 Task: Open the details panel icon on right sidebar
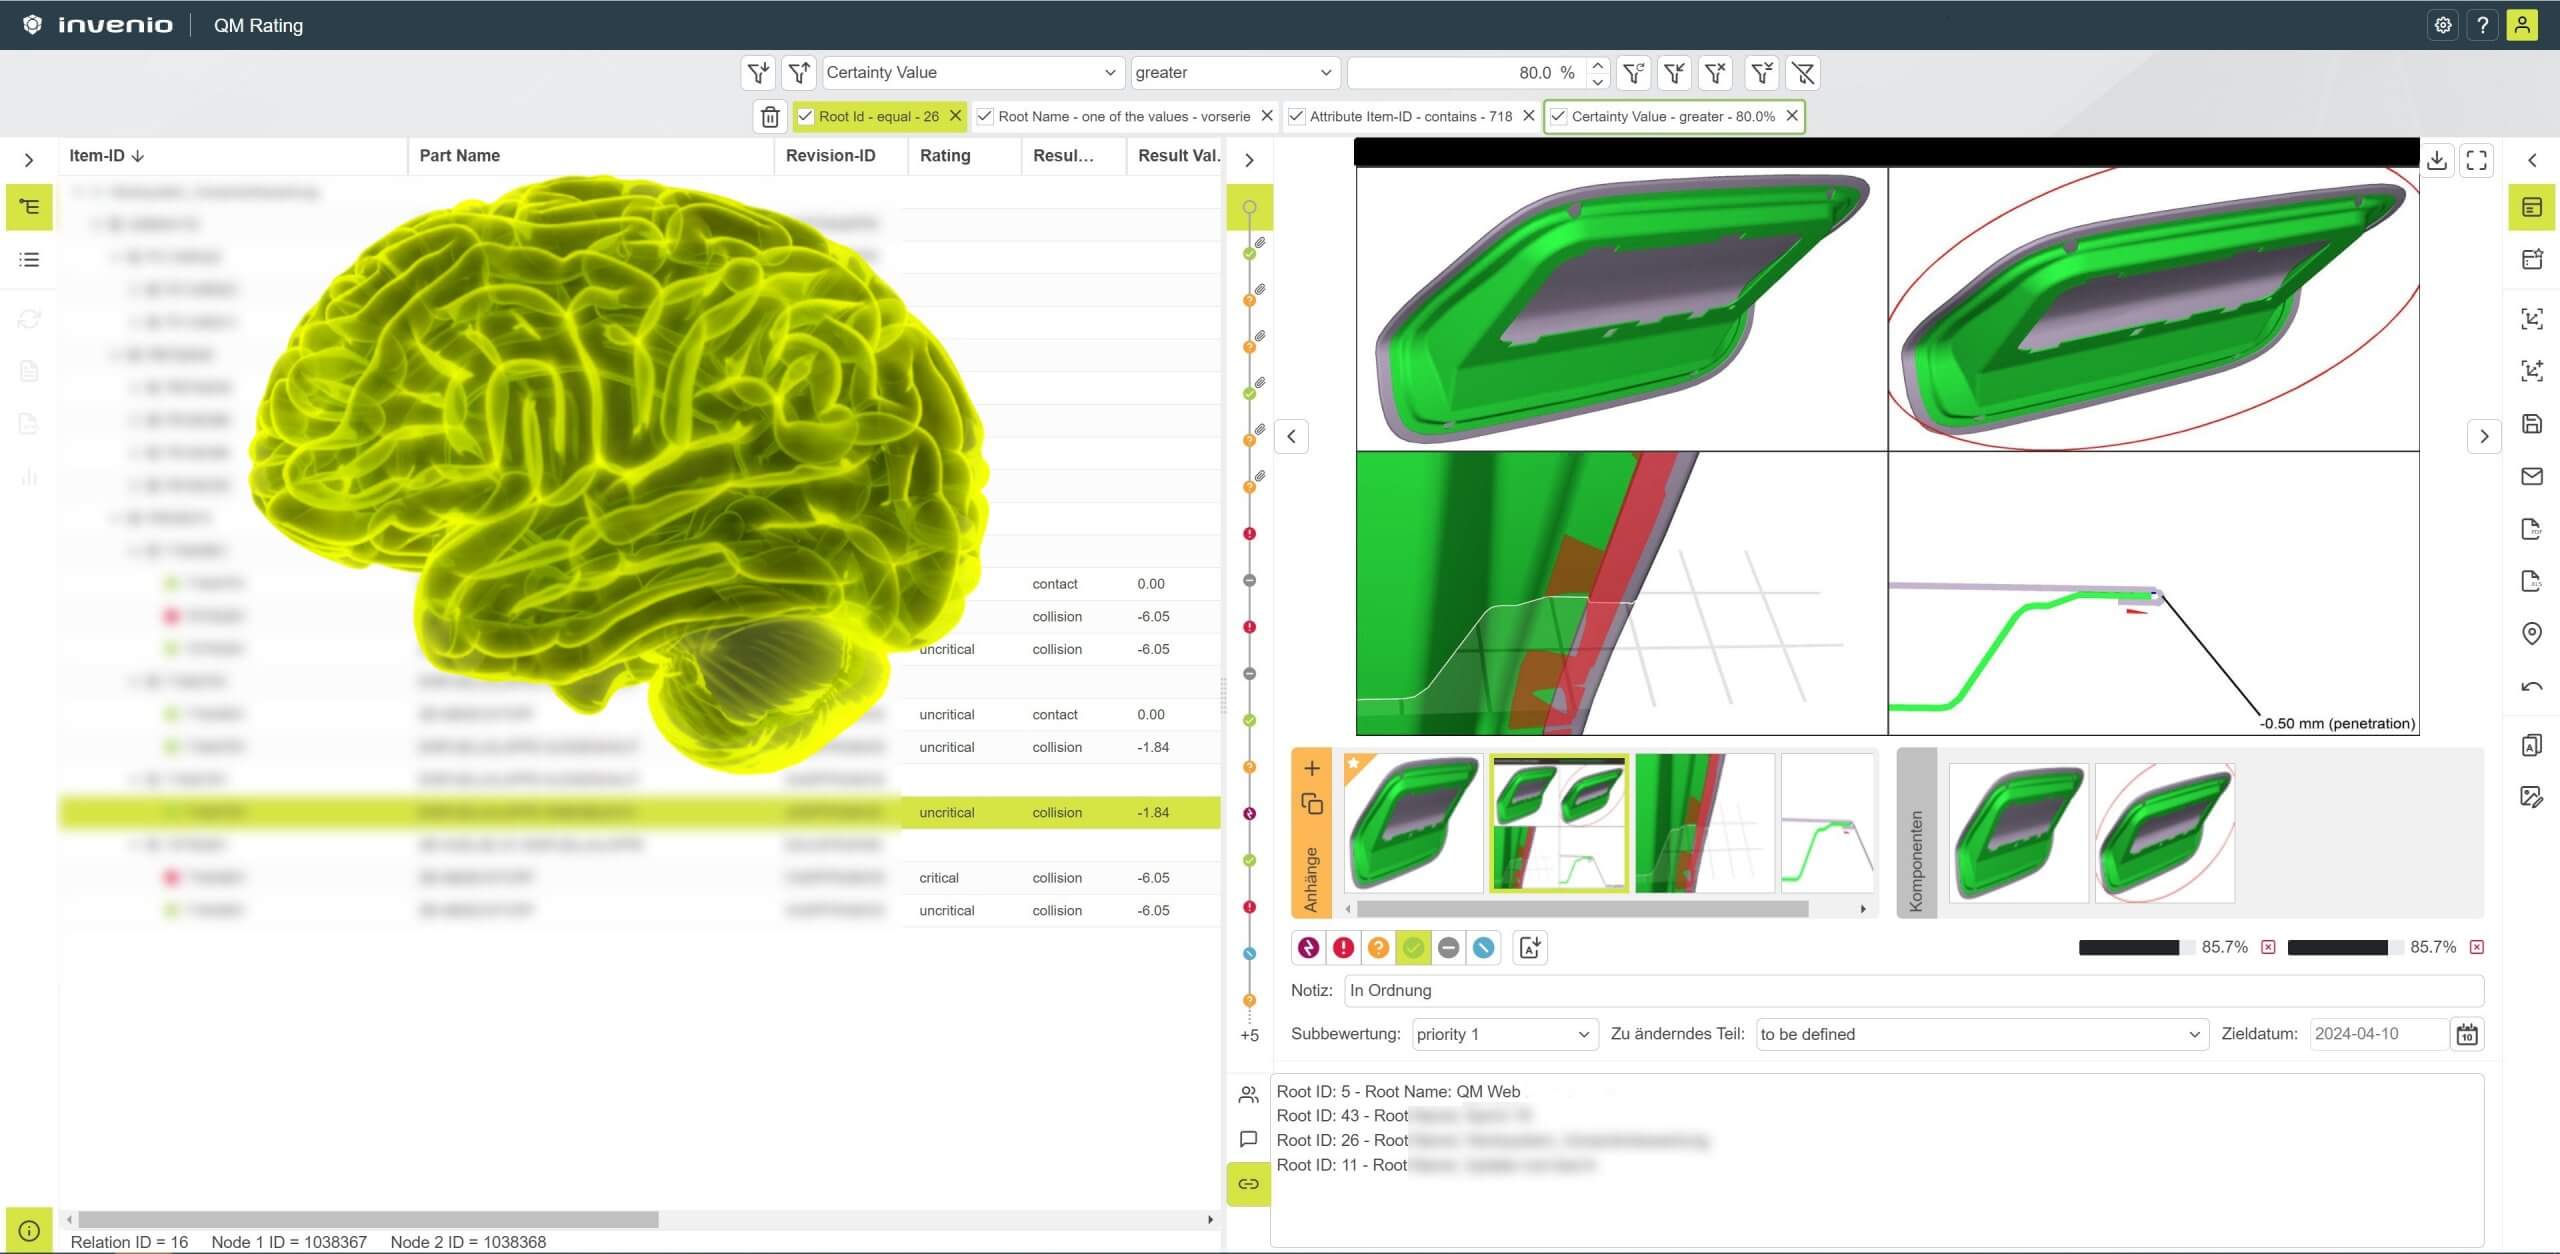[x=2532, y=207]
